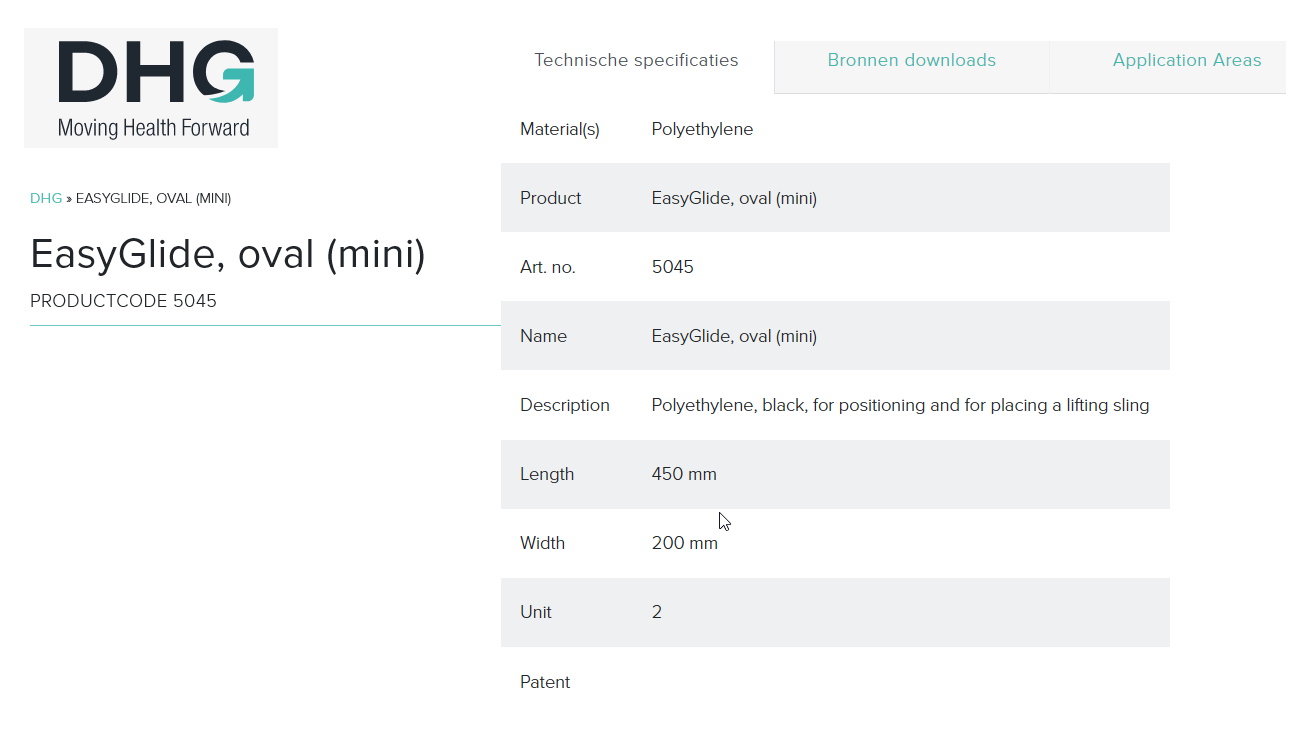
Task: Click the Name row label
Action: click(543, 336)
